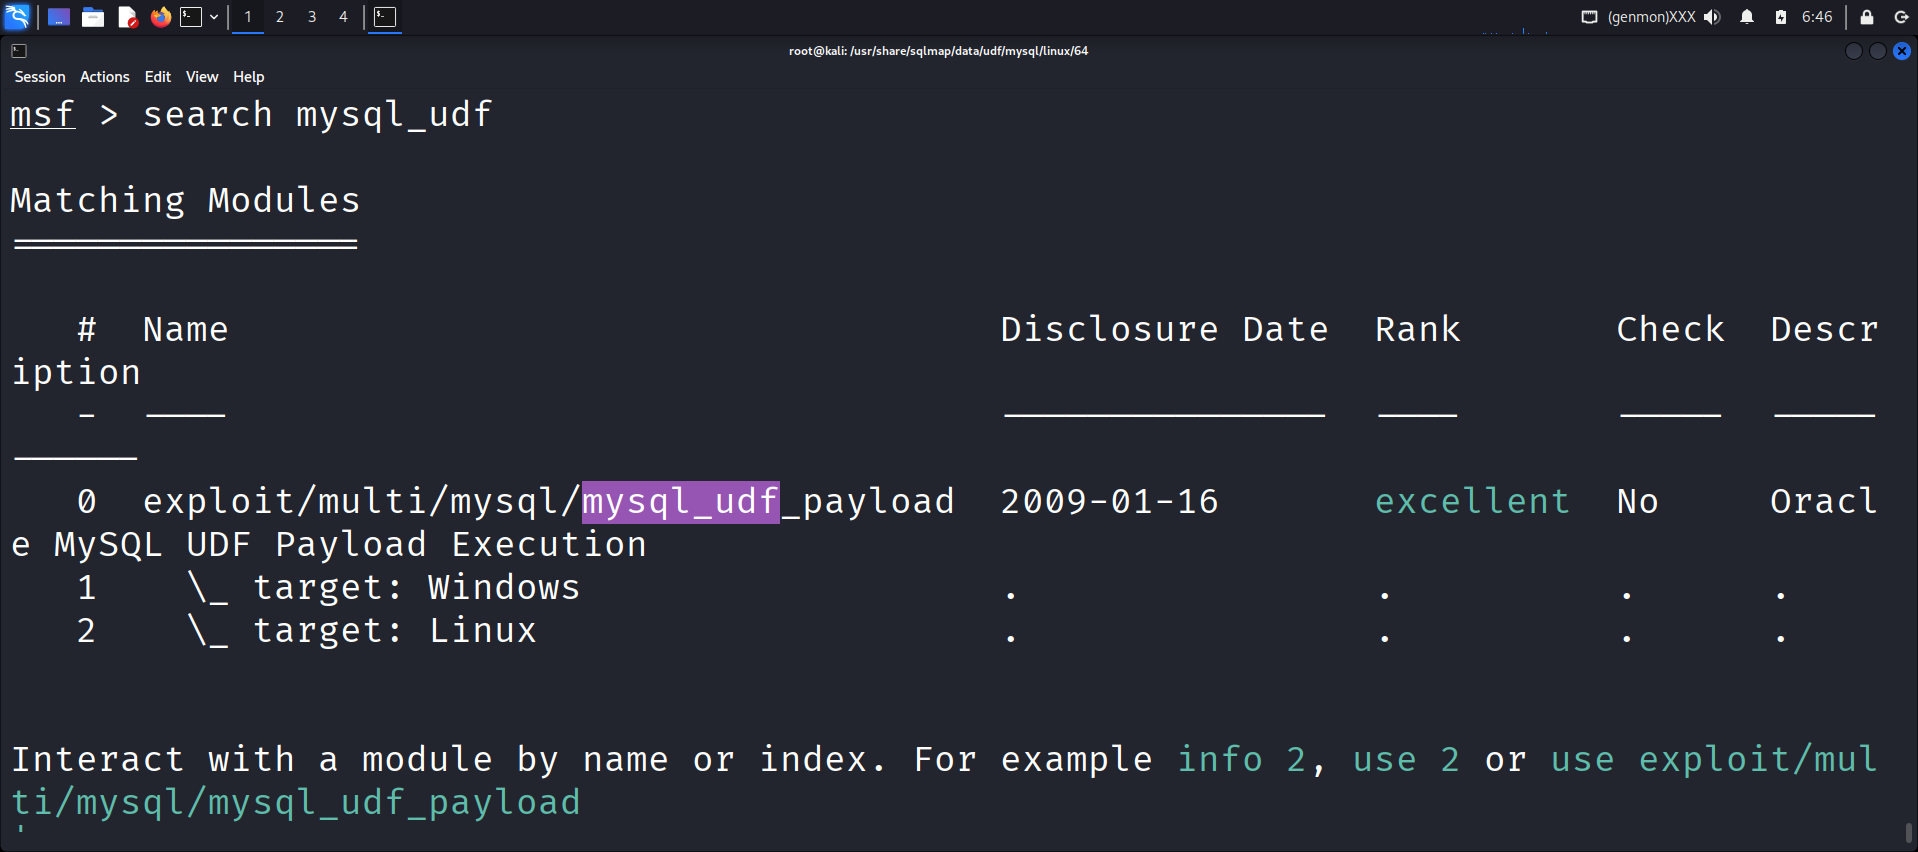This screenshot has height=852, width=1918.
Task: Click the 'No' check value
Action: (x=1638, y=501)
